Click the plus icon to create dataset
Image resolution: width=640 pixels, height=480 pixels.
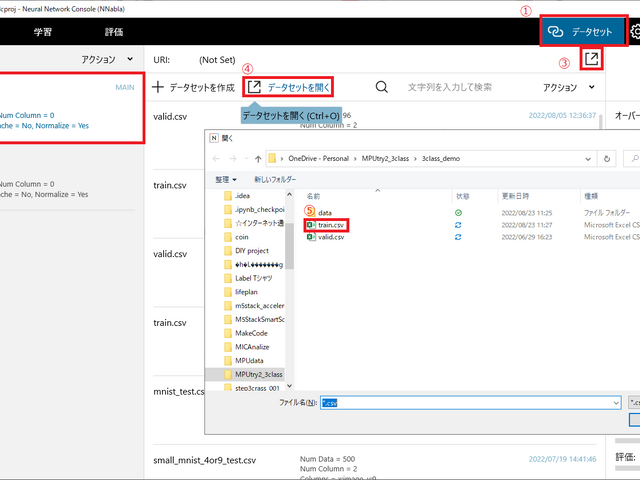[x=157, y=88]
